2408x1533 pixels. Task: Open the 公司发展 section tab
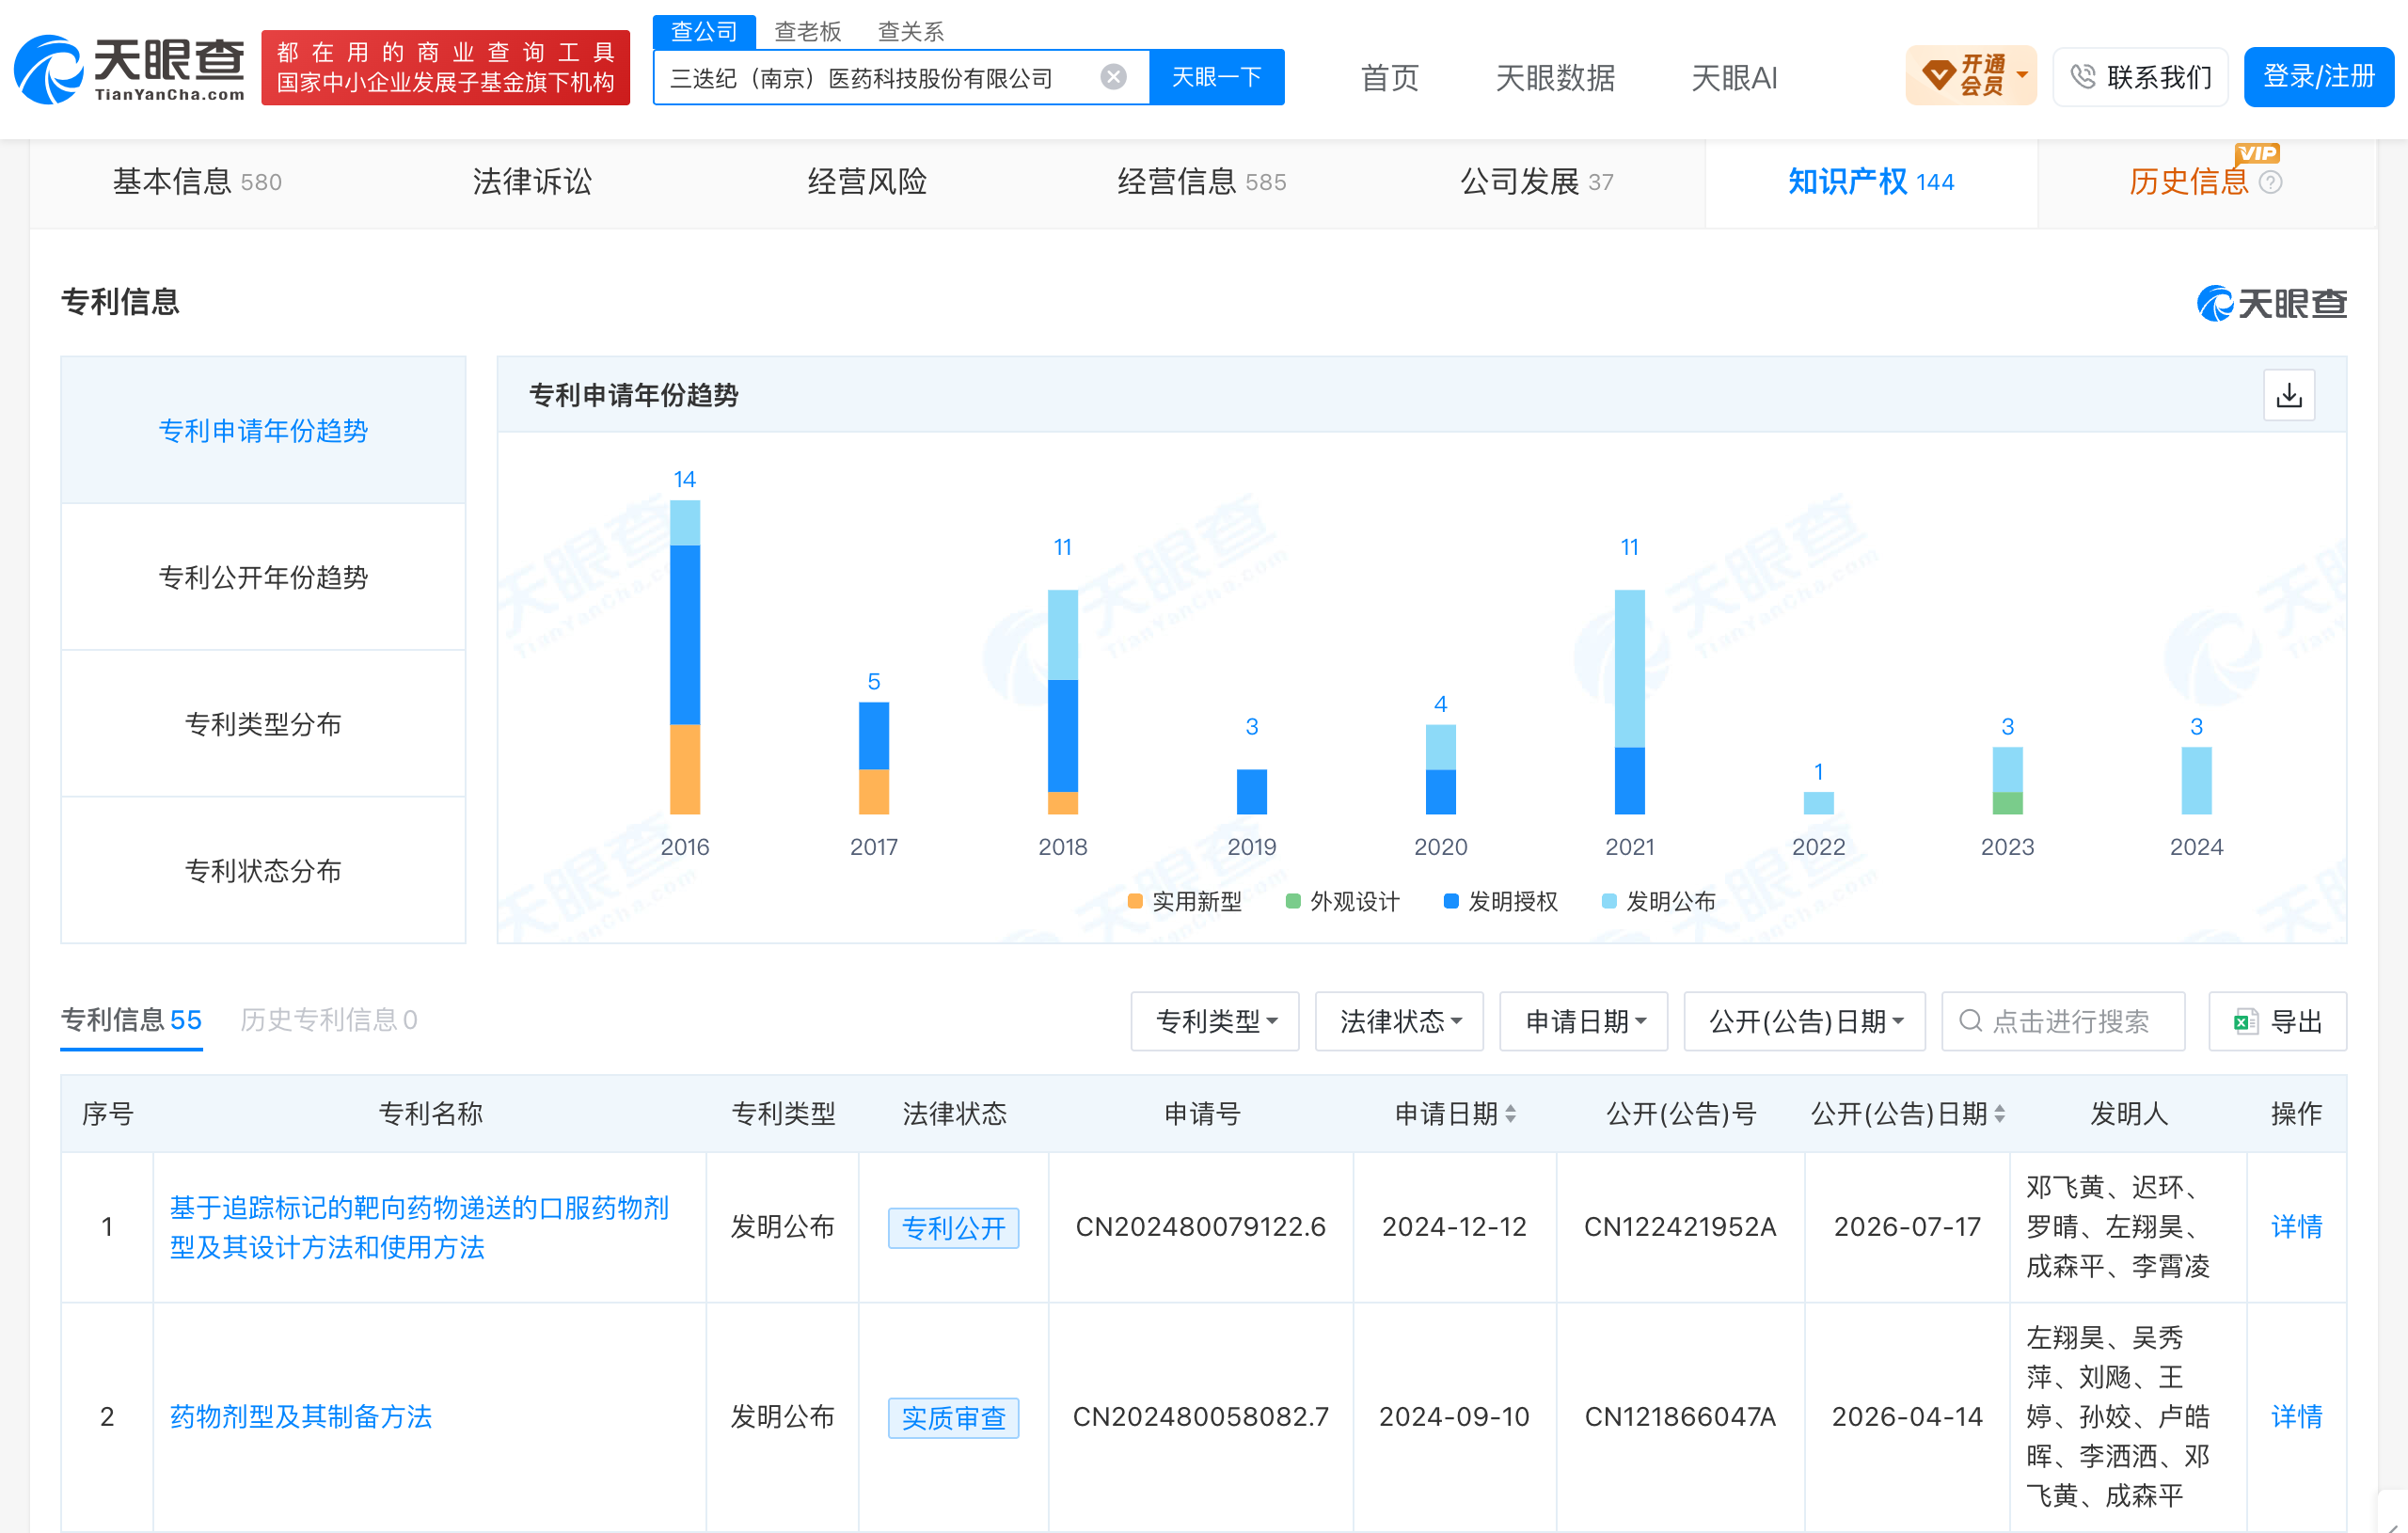pos(1537,182)
